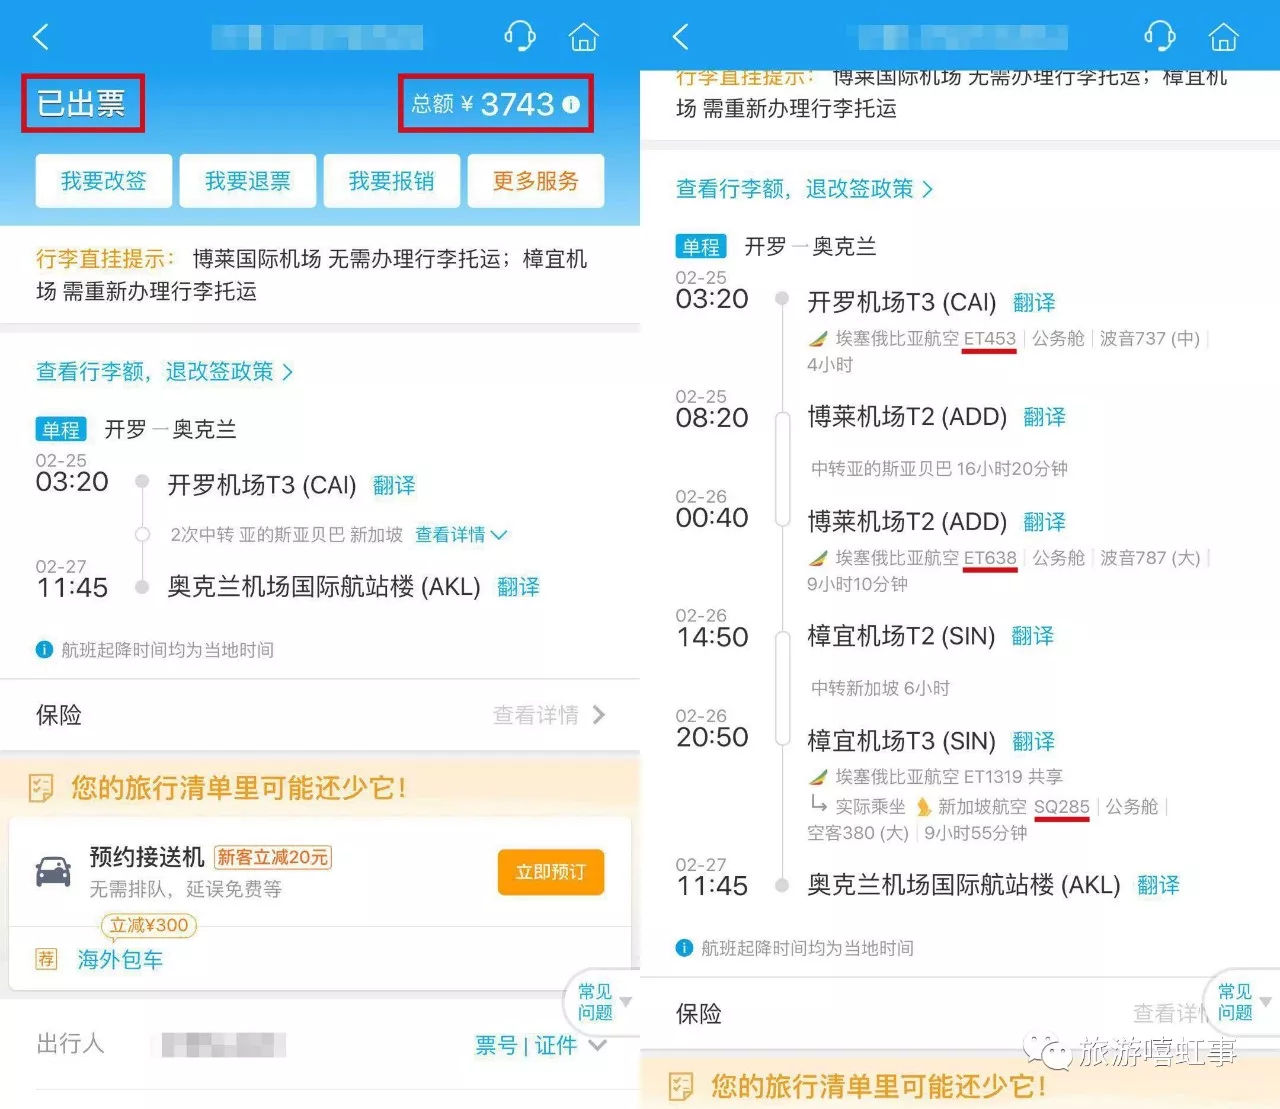Open customer service via the headset icon

[519, 36]
